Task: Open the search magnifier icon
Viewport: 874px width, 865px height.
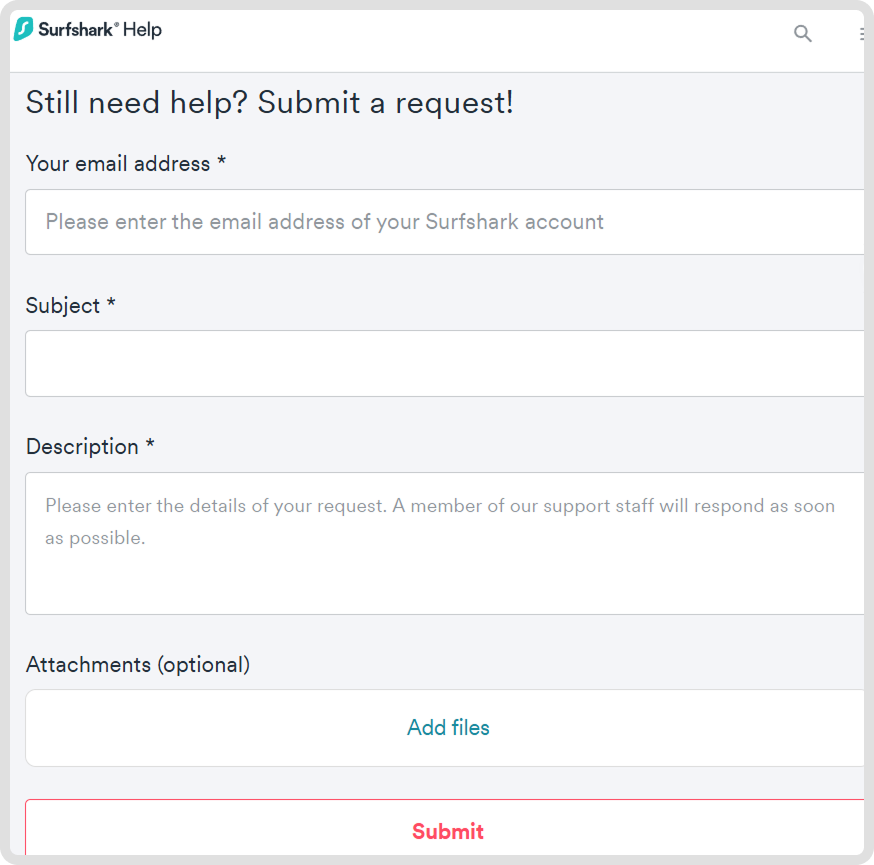Action: pos(802,33)
